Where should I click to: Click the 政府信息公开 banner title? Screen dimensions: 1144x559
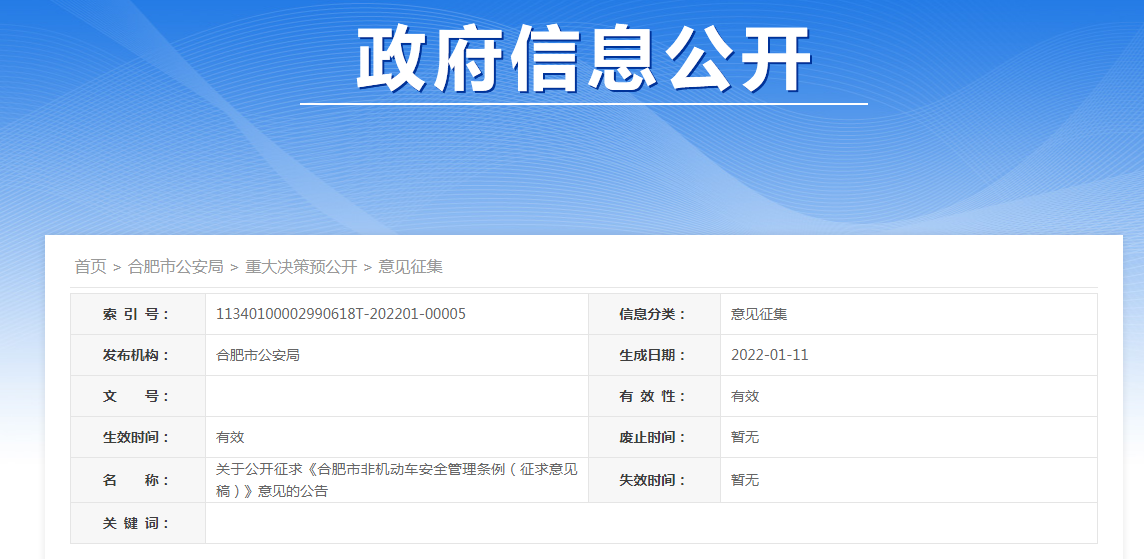coord(584,60)
